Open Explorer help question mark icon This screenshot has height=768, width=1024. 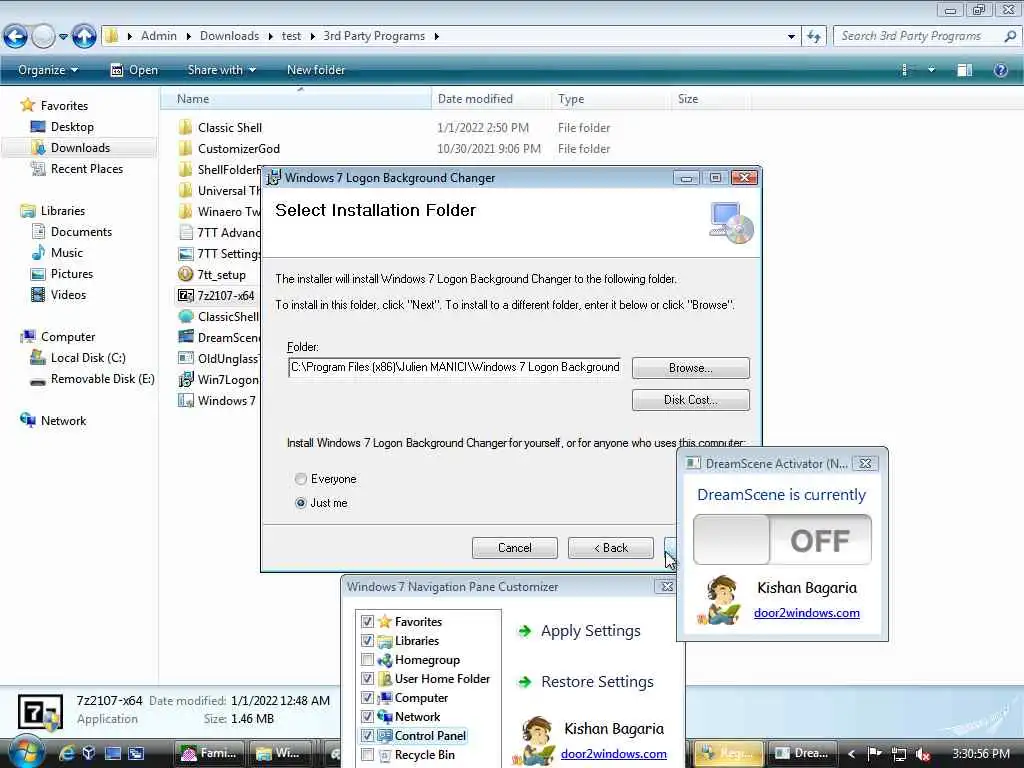tap(1000, 70)
